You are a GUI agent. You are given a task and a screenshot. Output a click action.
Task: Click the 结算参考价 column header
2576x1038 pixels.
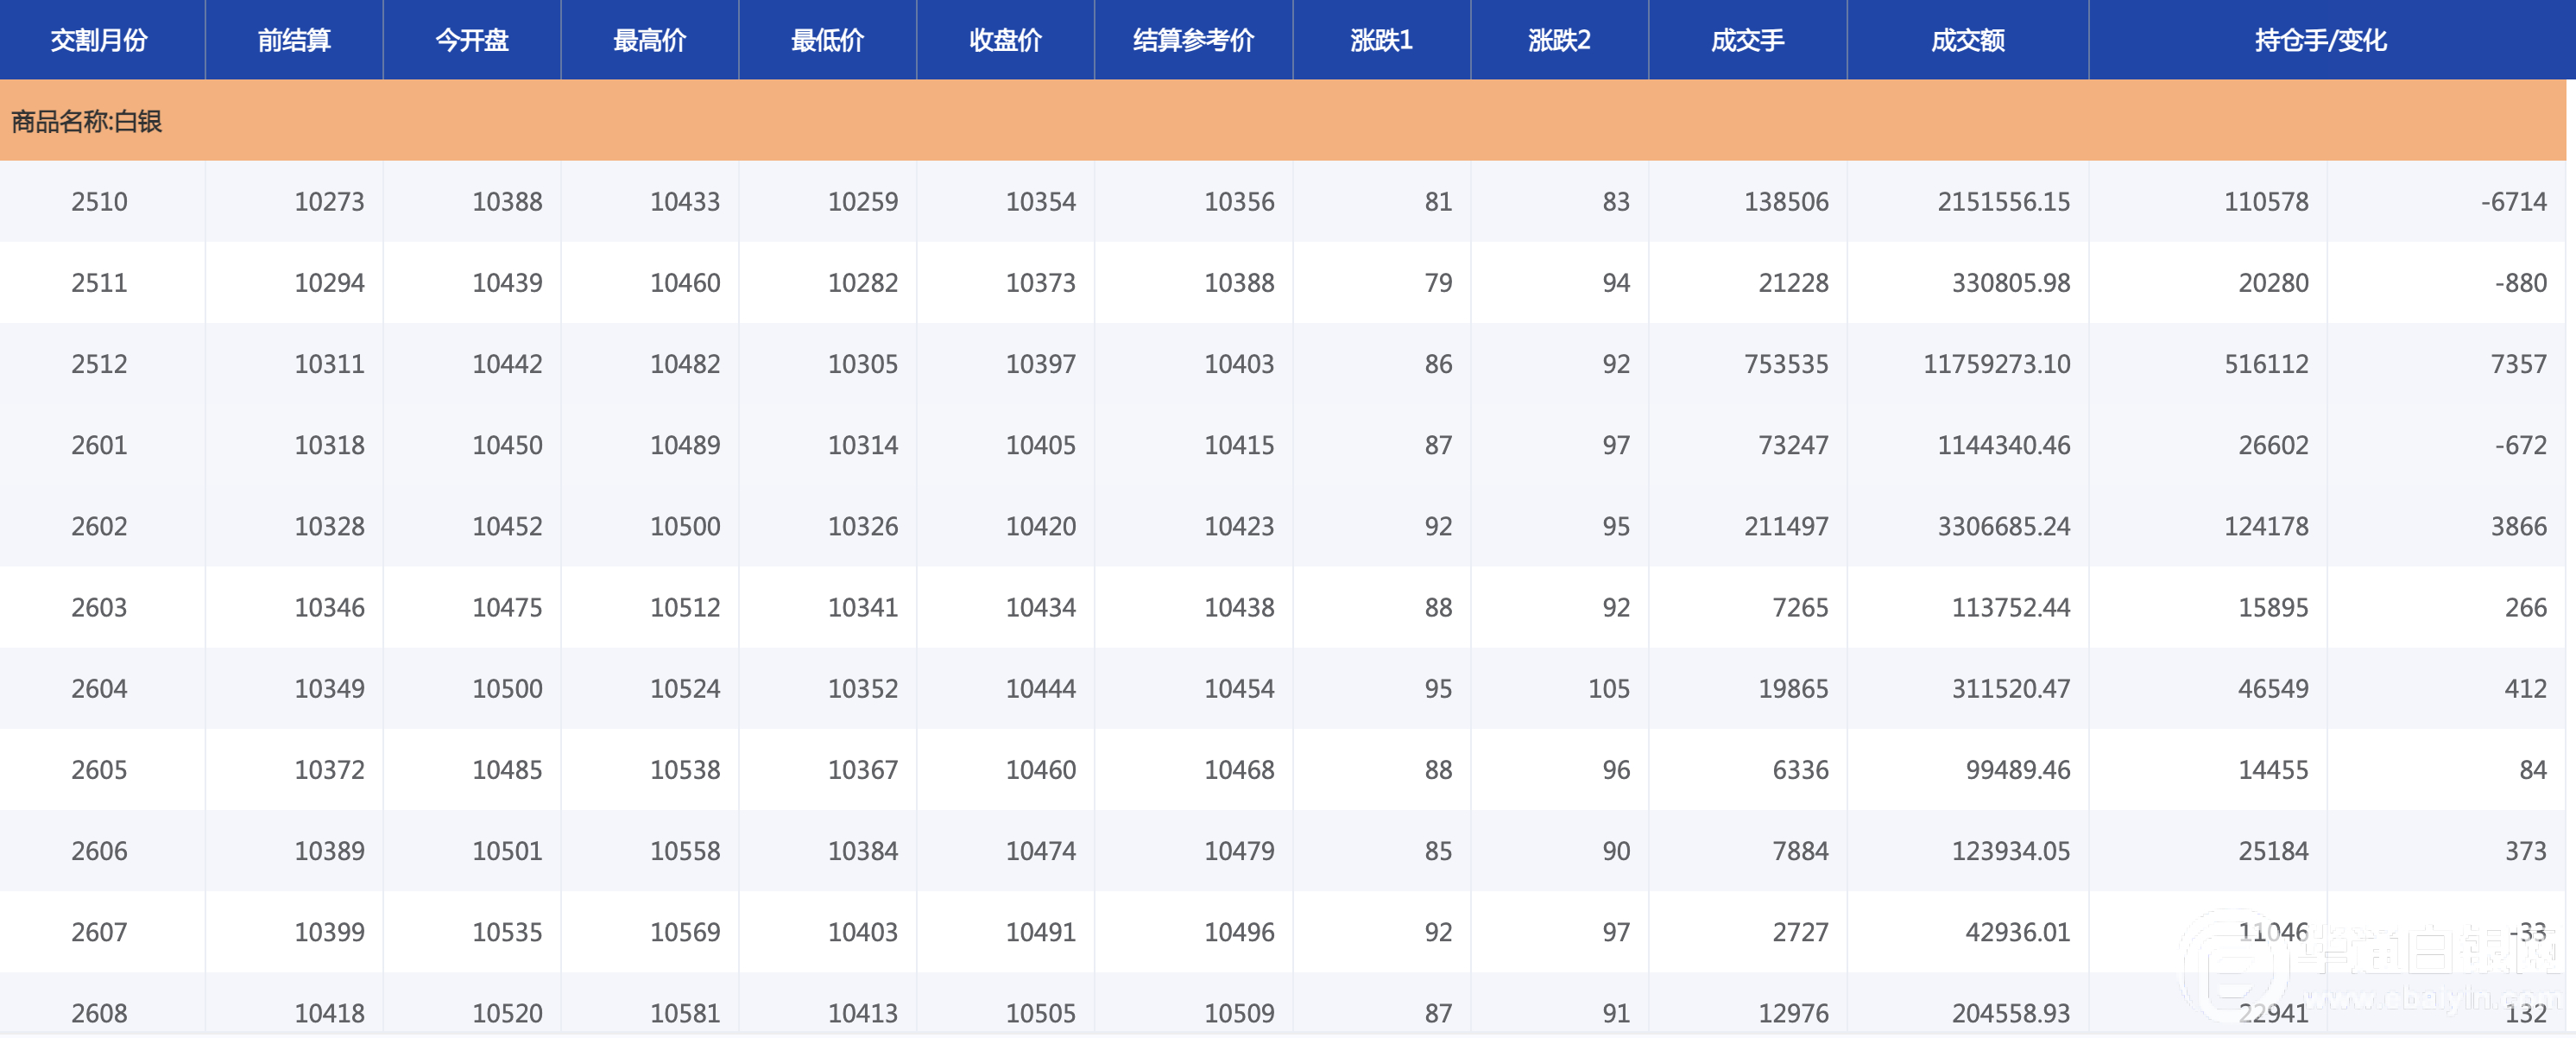[1193, 40]
